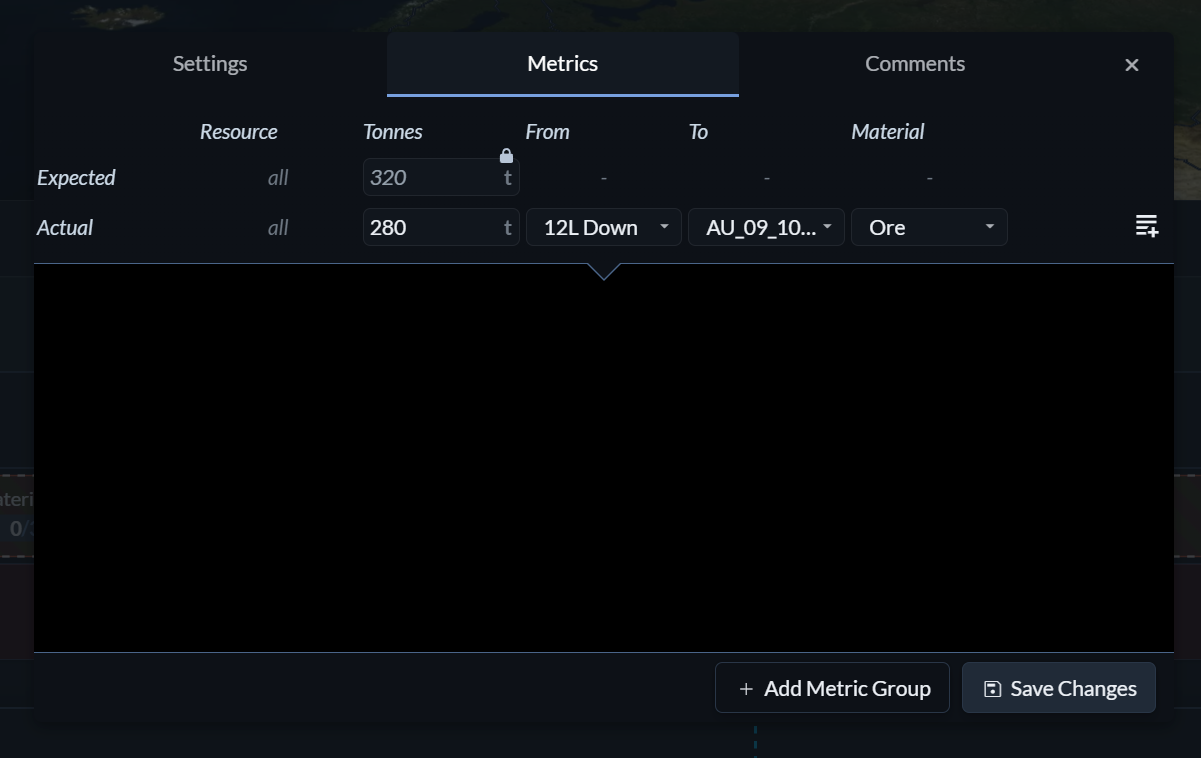The height and width of the screenshot is (758, 1201).
Task: Click the 'all' resource value in Actual row
Action: tap(278, 228)
